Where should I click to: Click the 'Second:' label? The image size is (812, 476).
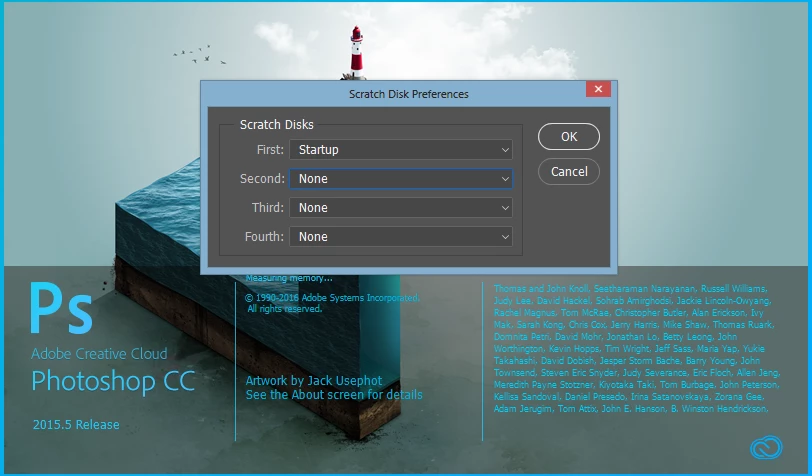pyautogui.click(x=262, y=179)
